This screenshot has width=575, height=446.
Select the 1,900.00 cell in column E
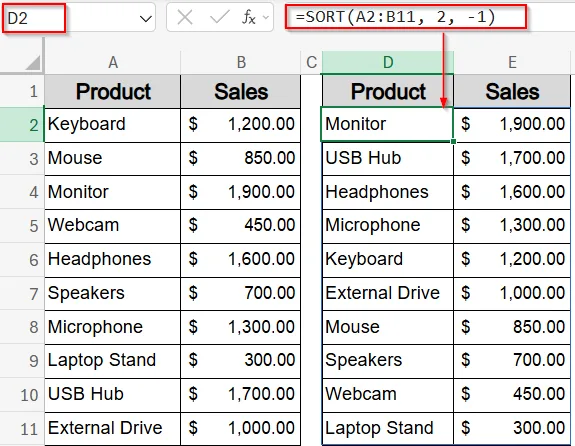coord(512,125)
